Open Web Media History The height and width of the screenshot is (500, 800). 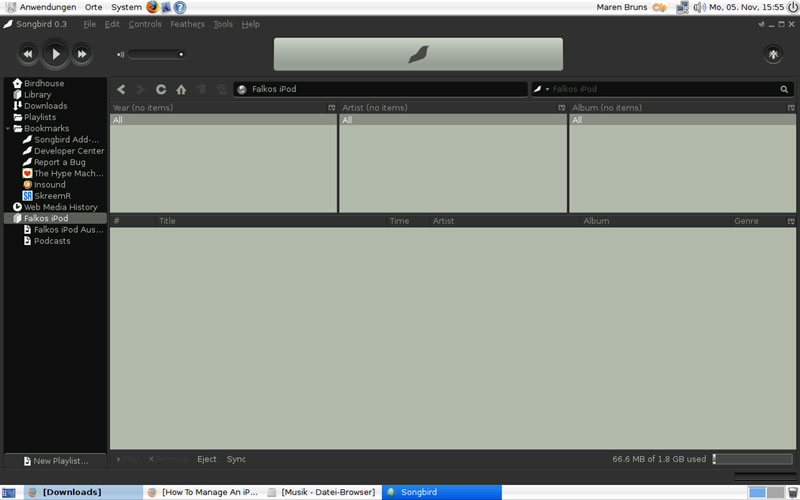click(x=55, y=207)
